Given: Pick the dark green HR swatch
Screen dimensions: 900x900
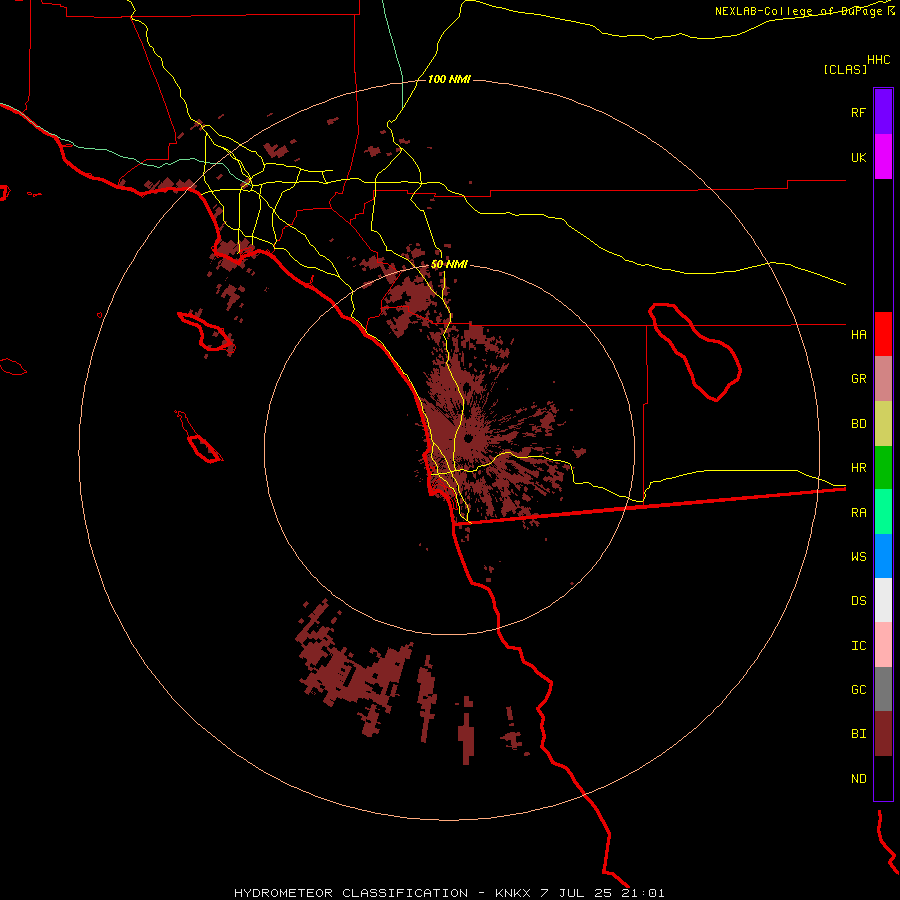Looking at the screenshot, I should pyautogui.click(x=883, y=468).
